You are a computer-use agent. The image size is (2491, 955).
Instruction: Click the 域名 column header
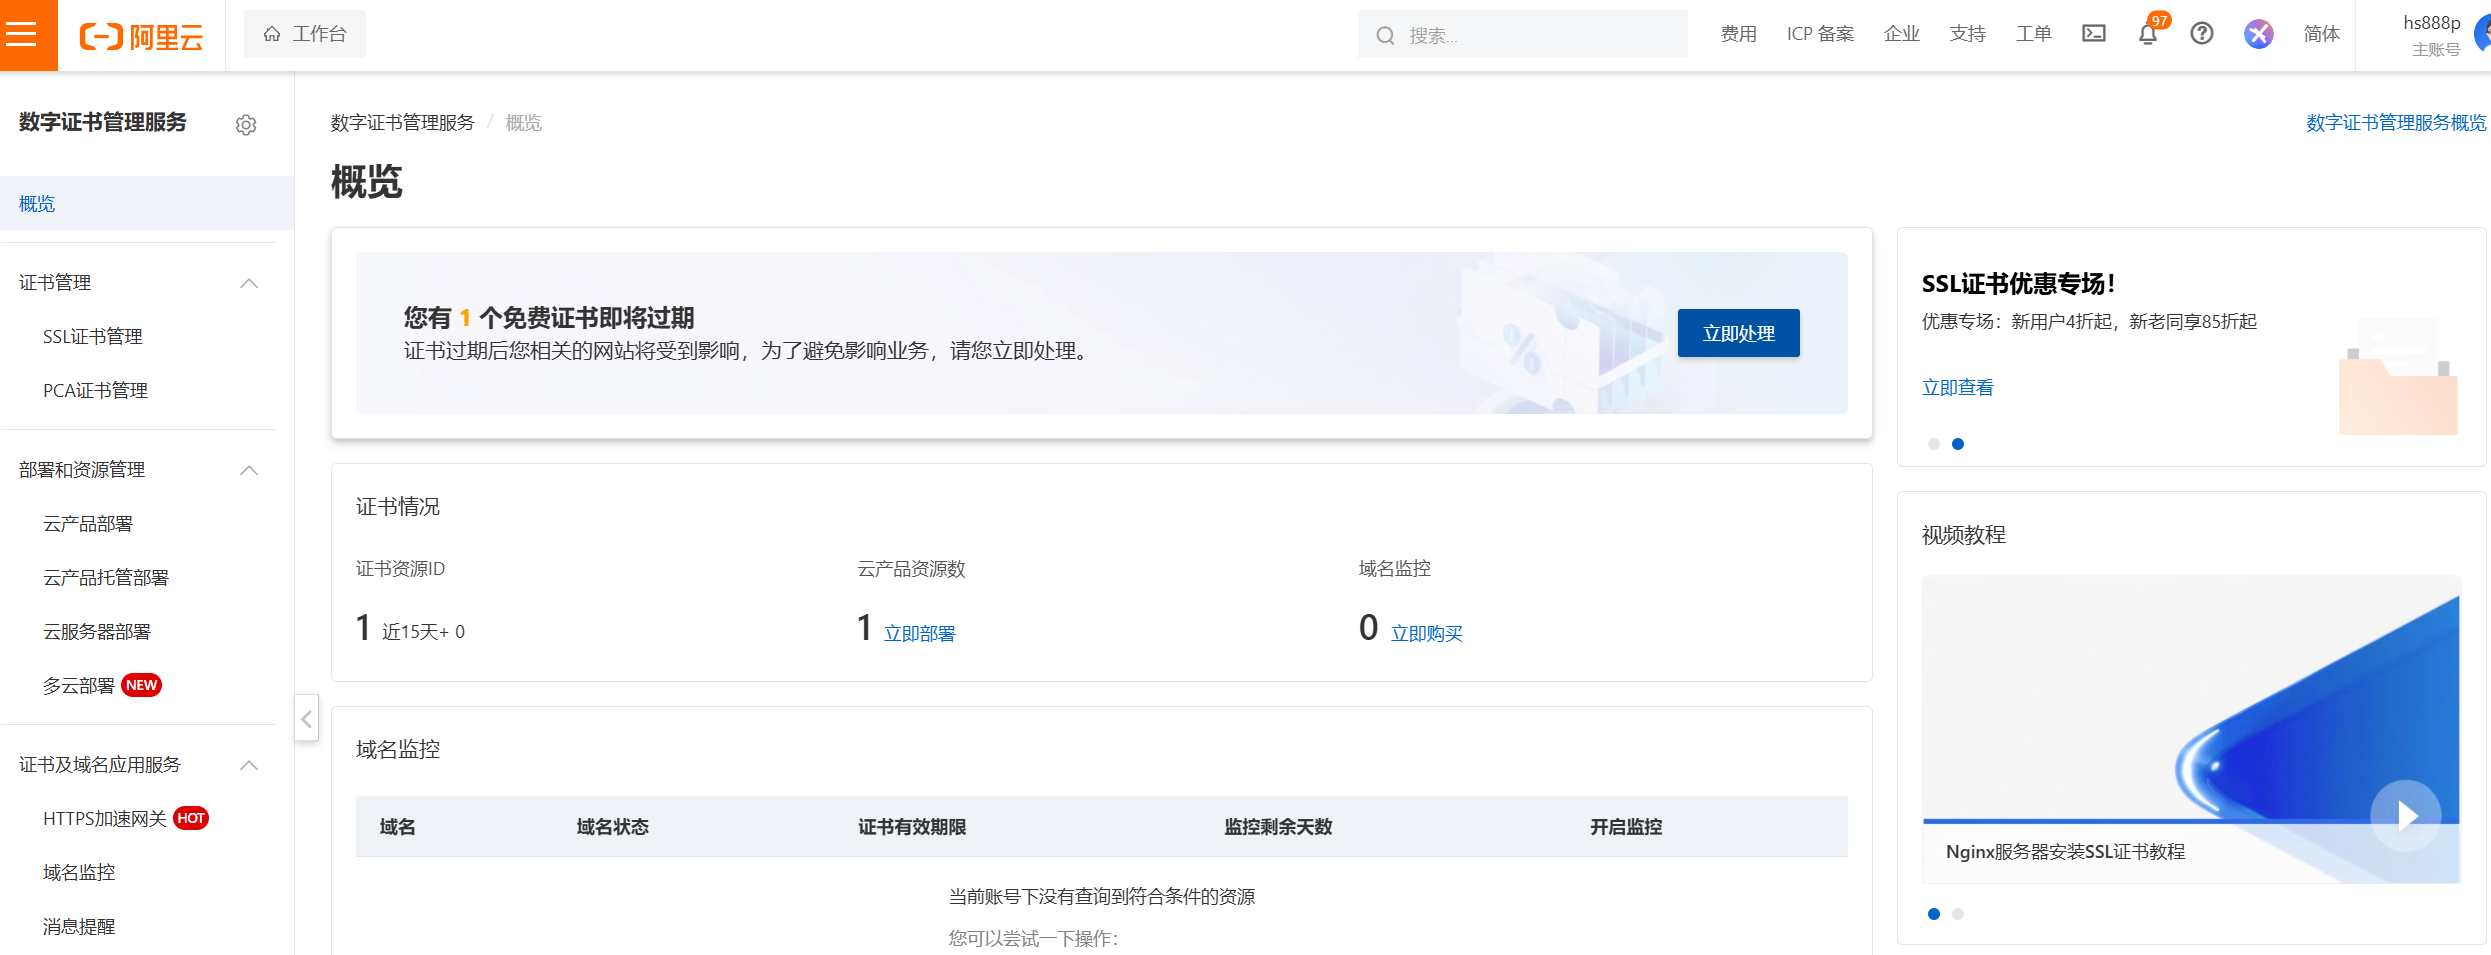(398, 827)
